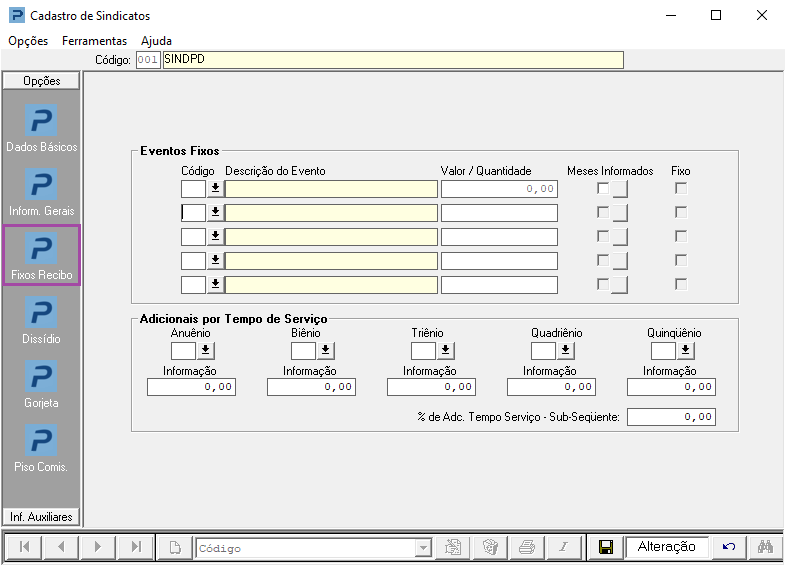Screen dimensions: 792x570
Task: Open the Dados Básicos section icon
Action: click(x=41, y=120)
